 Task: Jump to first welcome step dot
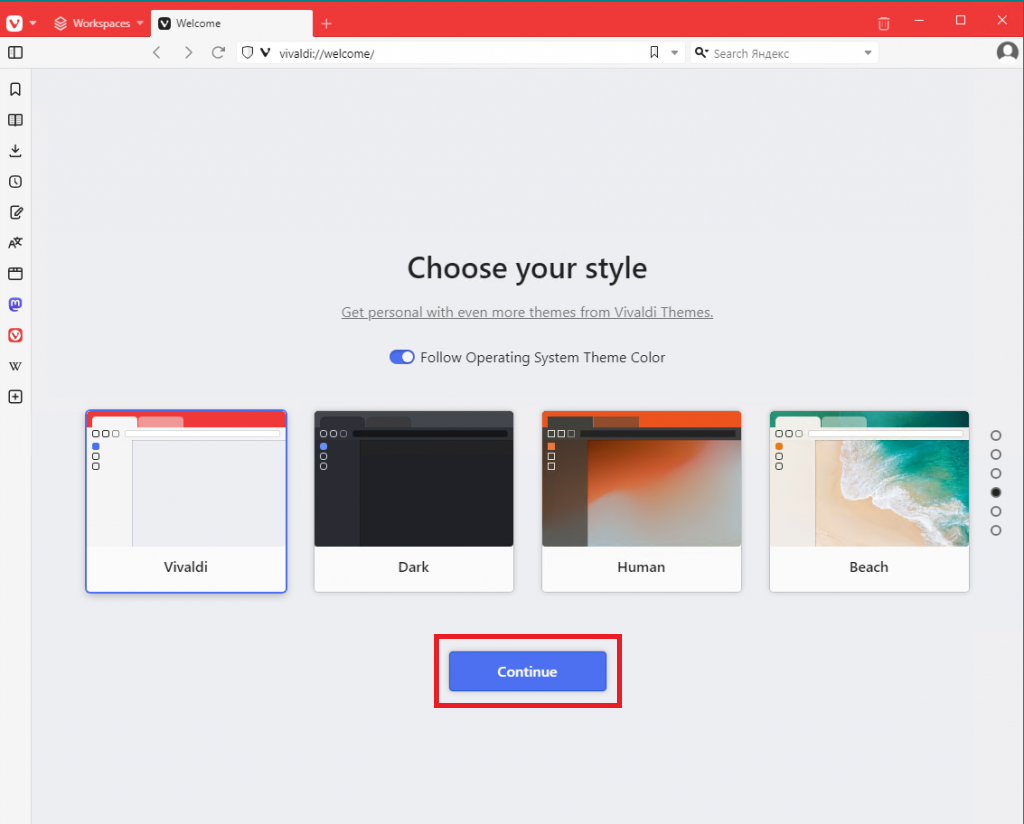[x=996, y=436]
